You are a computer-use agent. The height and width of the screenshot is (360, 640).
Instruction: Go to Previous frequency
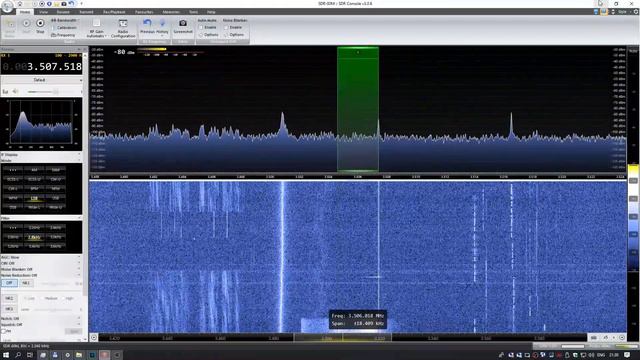coord(147,26)
